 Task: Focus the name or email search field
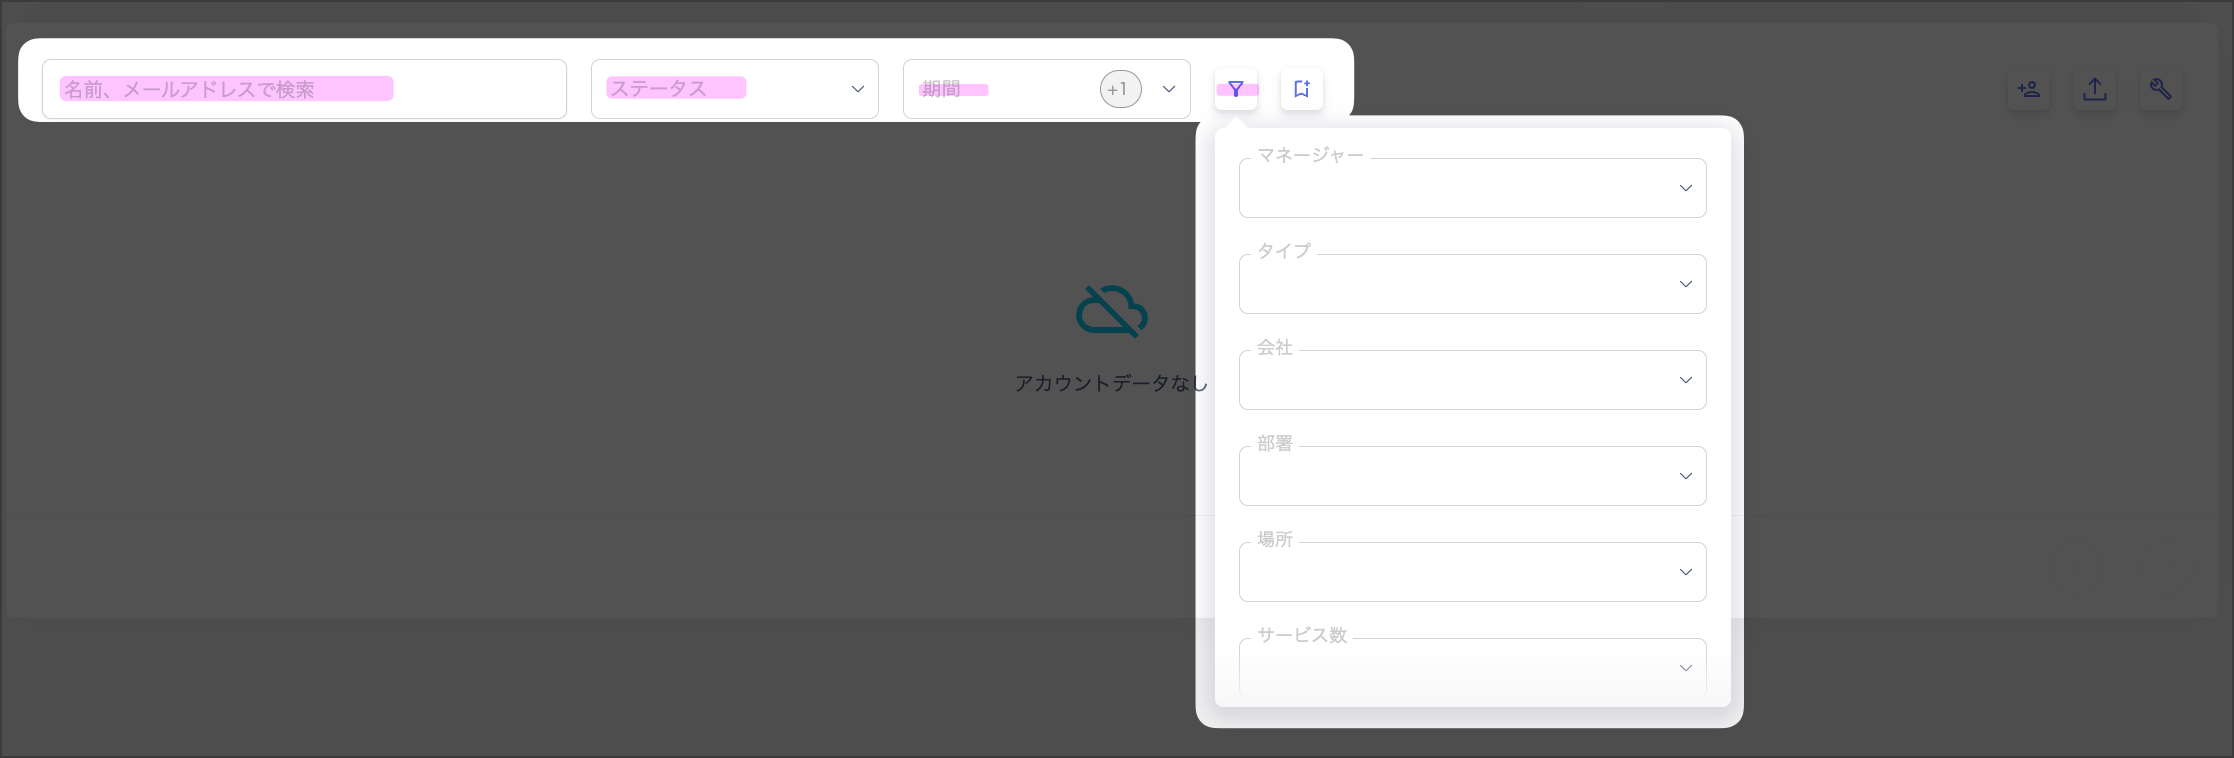[x=305, y=89]
